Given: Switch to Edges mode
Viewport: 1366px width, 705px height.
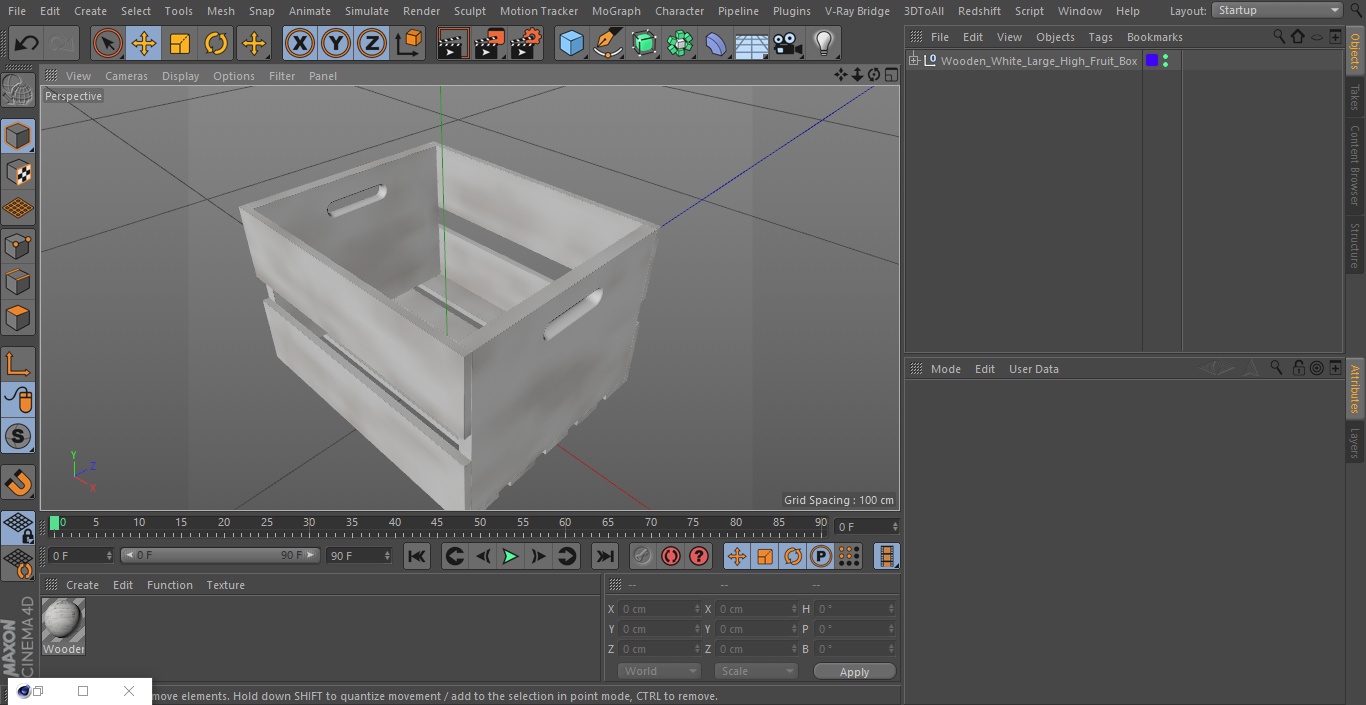Looking at the screenshot, I should (x=18, y=282).
